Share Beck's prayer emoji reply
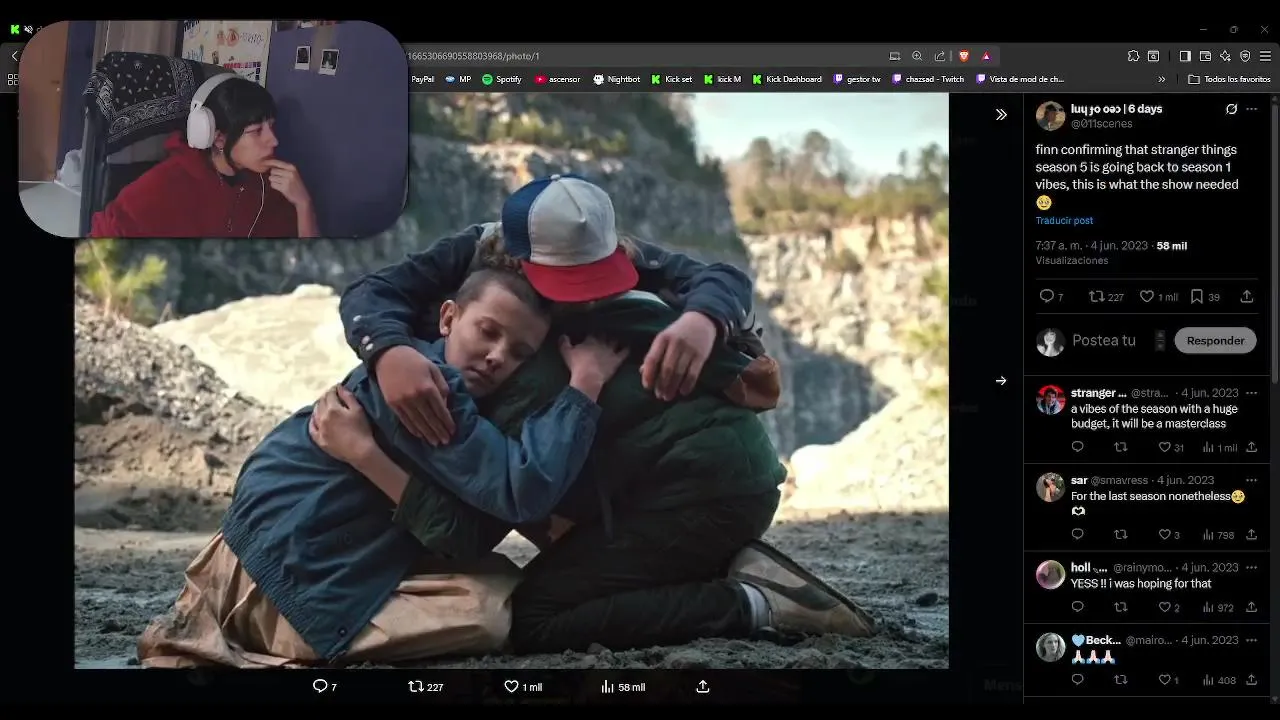This screenshot has width=1280, height=720. 1251,680
